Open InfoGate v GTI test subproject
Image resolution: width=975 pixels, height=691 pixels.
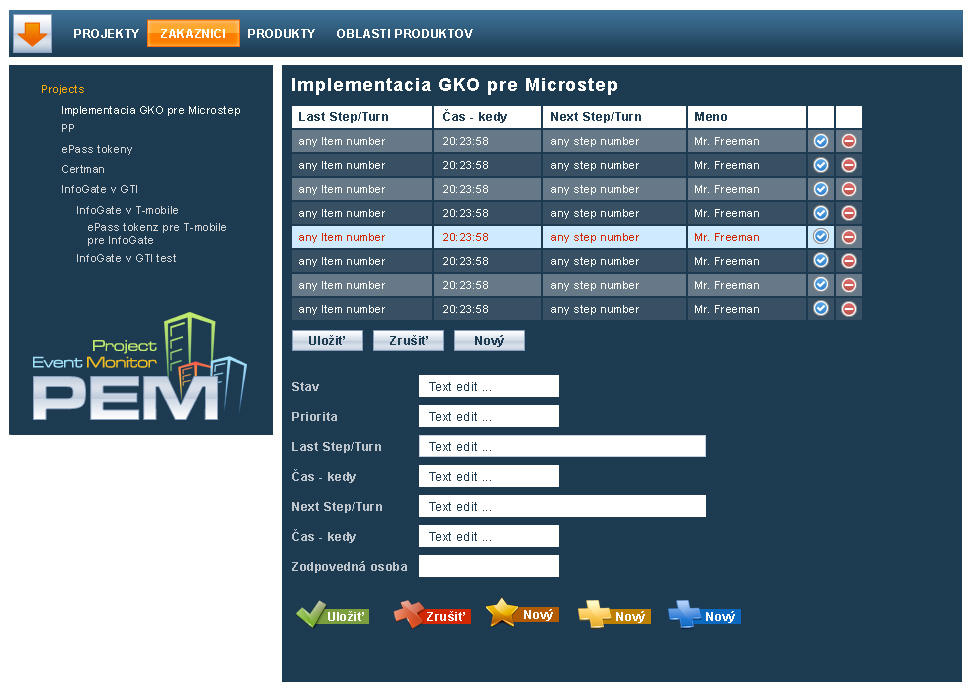(x=126, y=258)
